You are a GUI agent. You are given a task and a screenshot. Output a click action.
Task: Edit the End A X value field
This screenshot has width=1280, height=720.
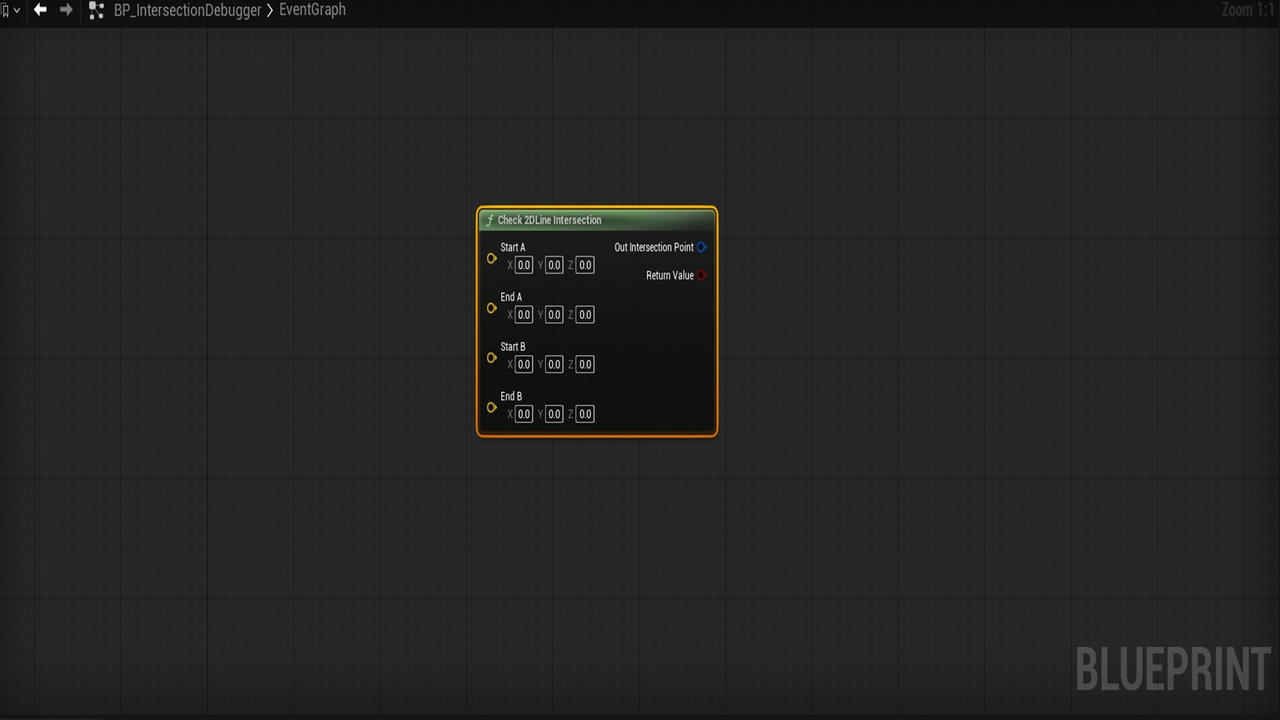(x=524, y=315)
